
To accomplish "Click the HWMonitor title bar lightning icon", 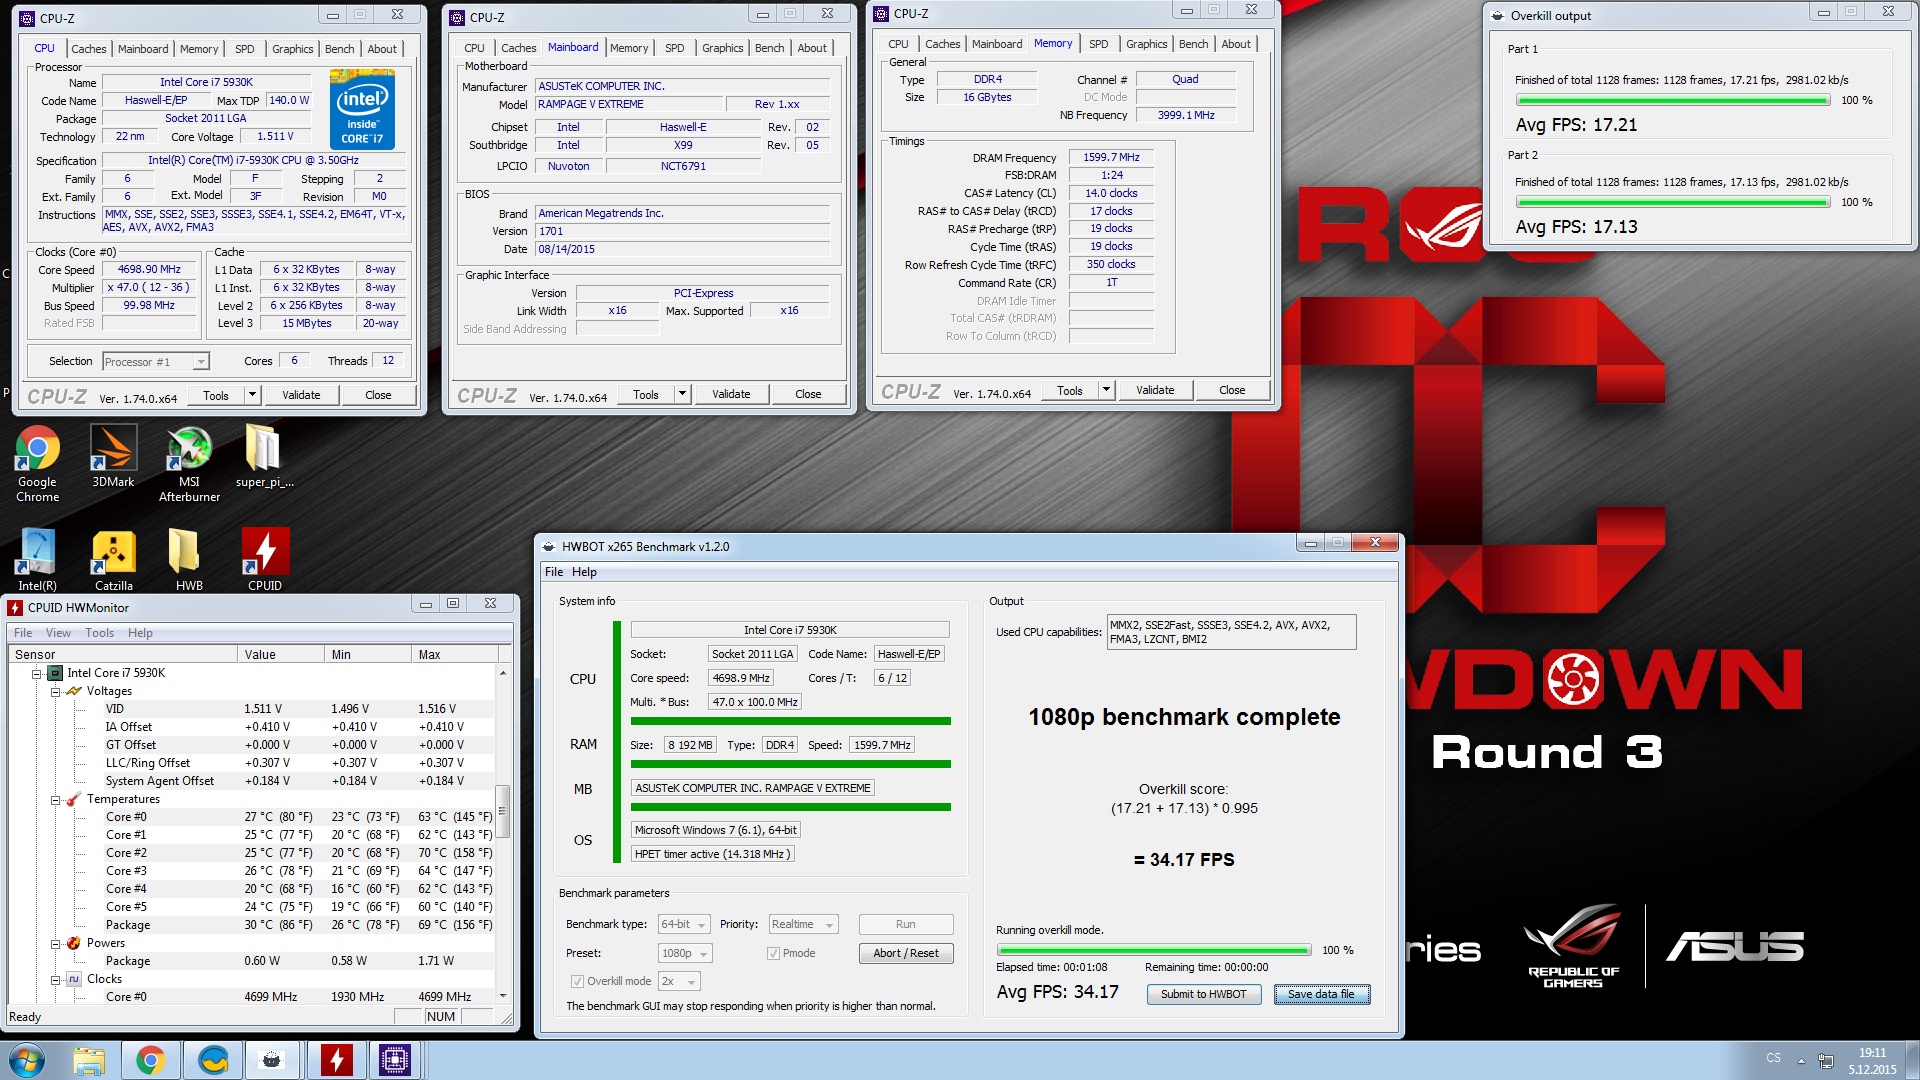I will pyautogui.click(x=16, y=607).
